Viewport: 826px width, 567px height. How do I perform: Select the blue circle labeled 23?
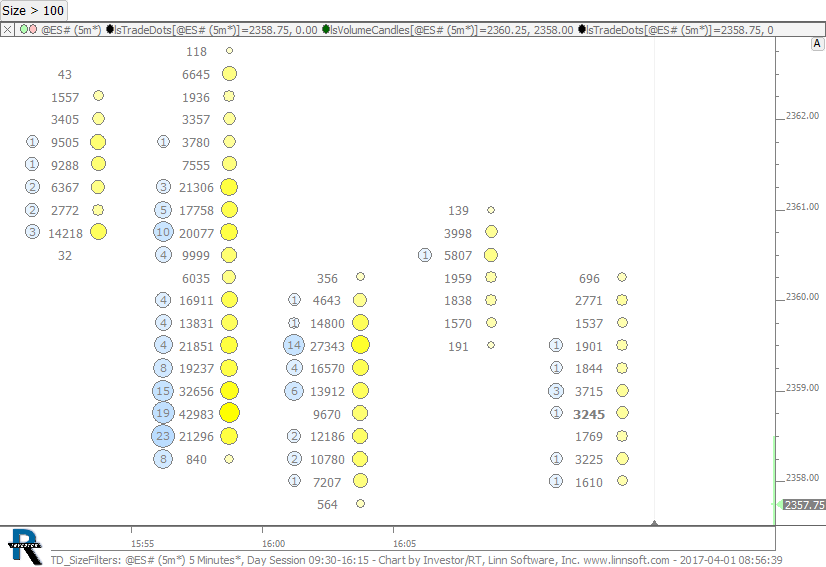pyautogui.click(x=163, y=436)
